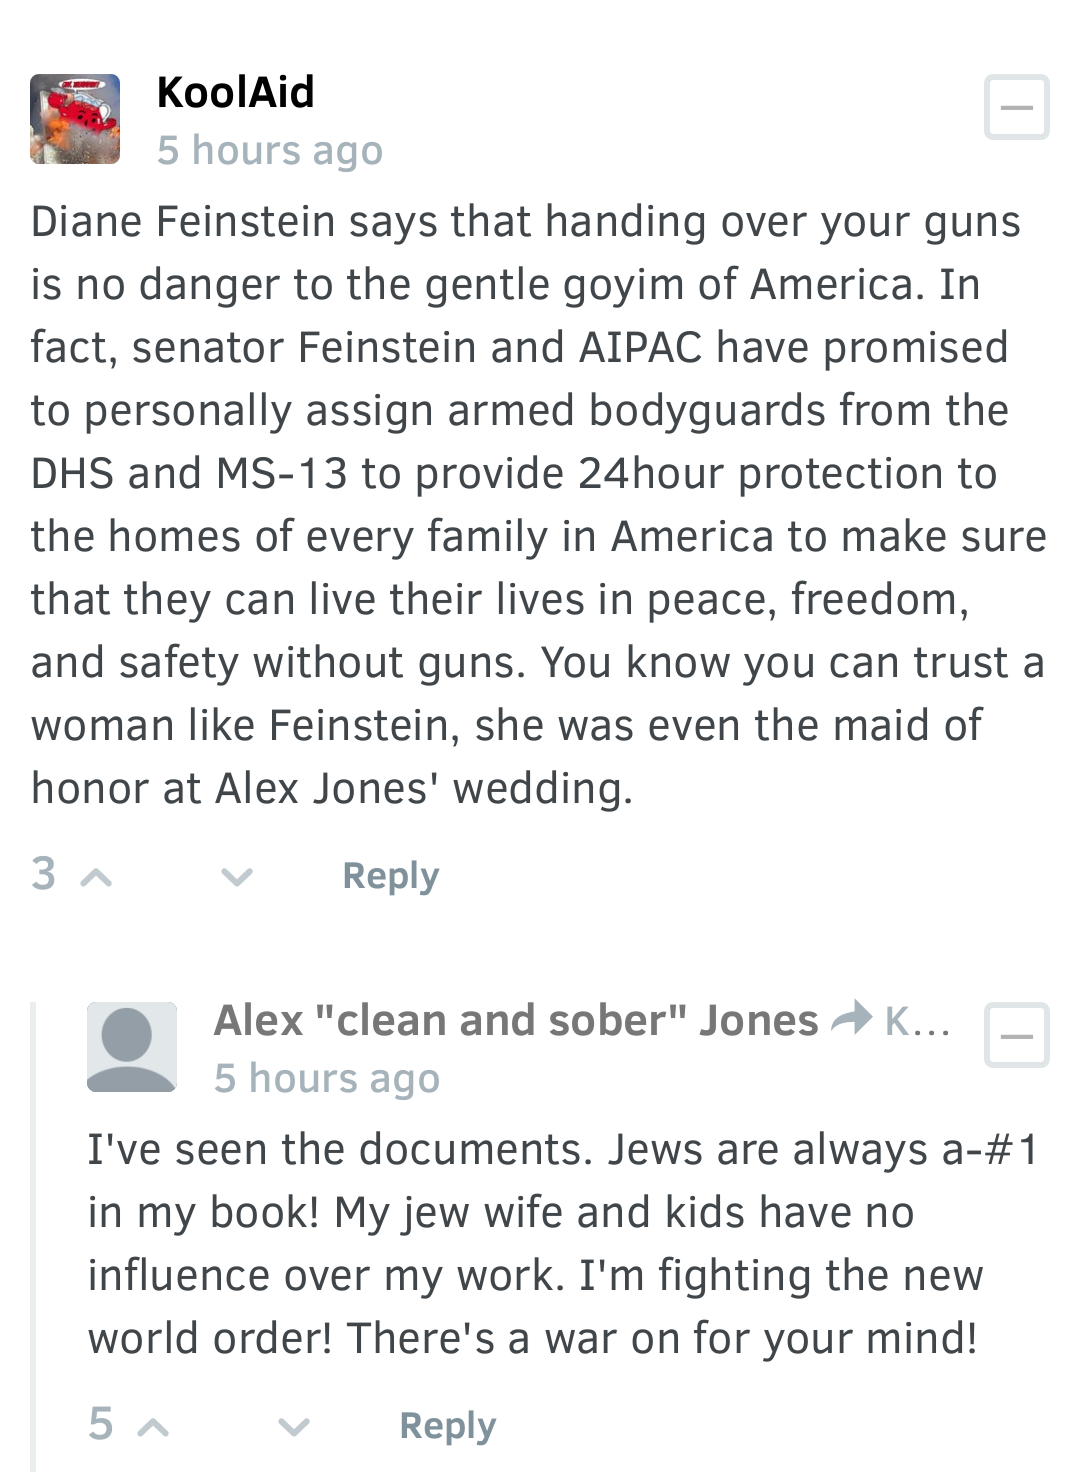Open the replier's username link in the second comment
This screenshot has width=1080, height=1472.
click(516, 1020)
